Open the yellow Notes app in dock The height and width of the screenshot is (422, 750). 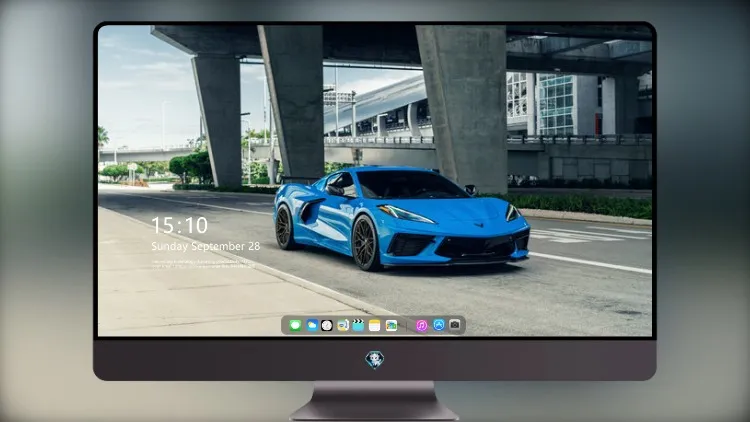coord(375,325)
